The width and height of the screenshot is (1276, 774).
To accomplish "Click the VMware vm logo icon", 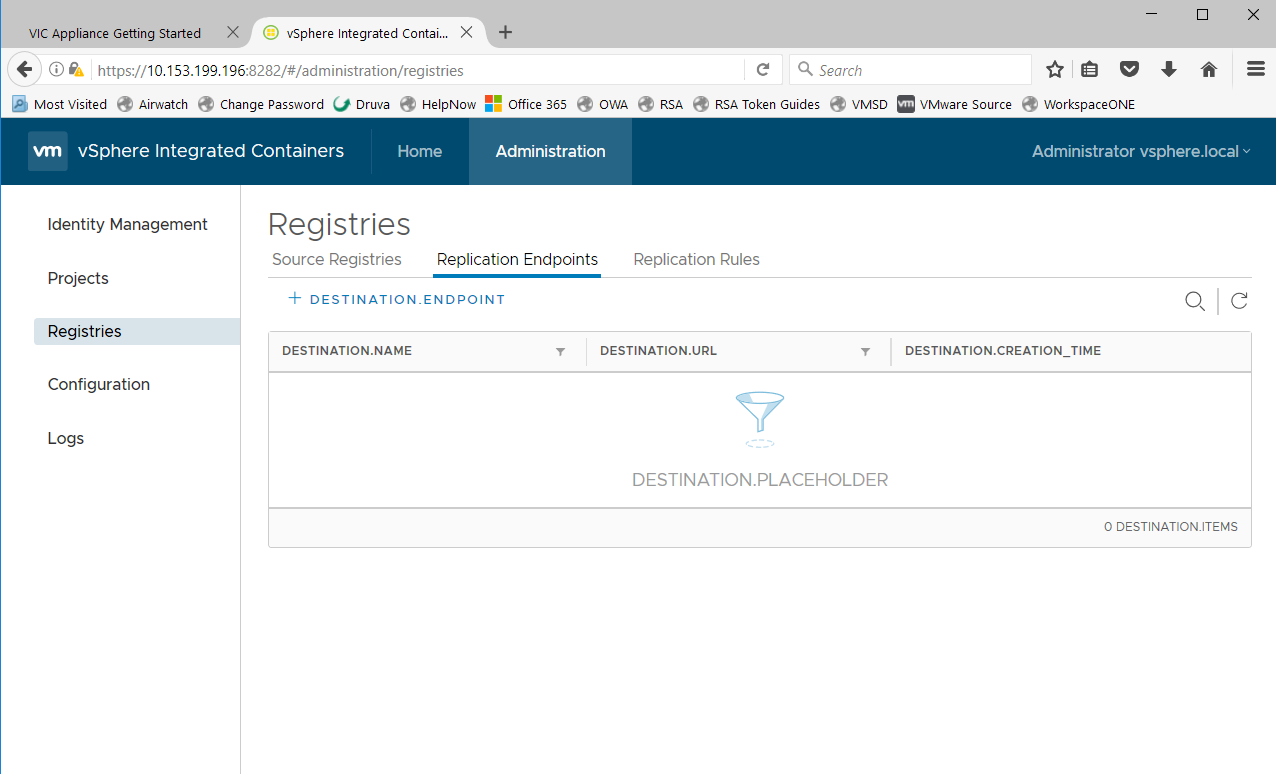I will (x=48, y=151).
